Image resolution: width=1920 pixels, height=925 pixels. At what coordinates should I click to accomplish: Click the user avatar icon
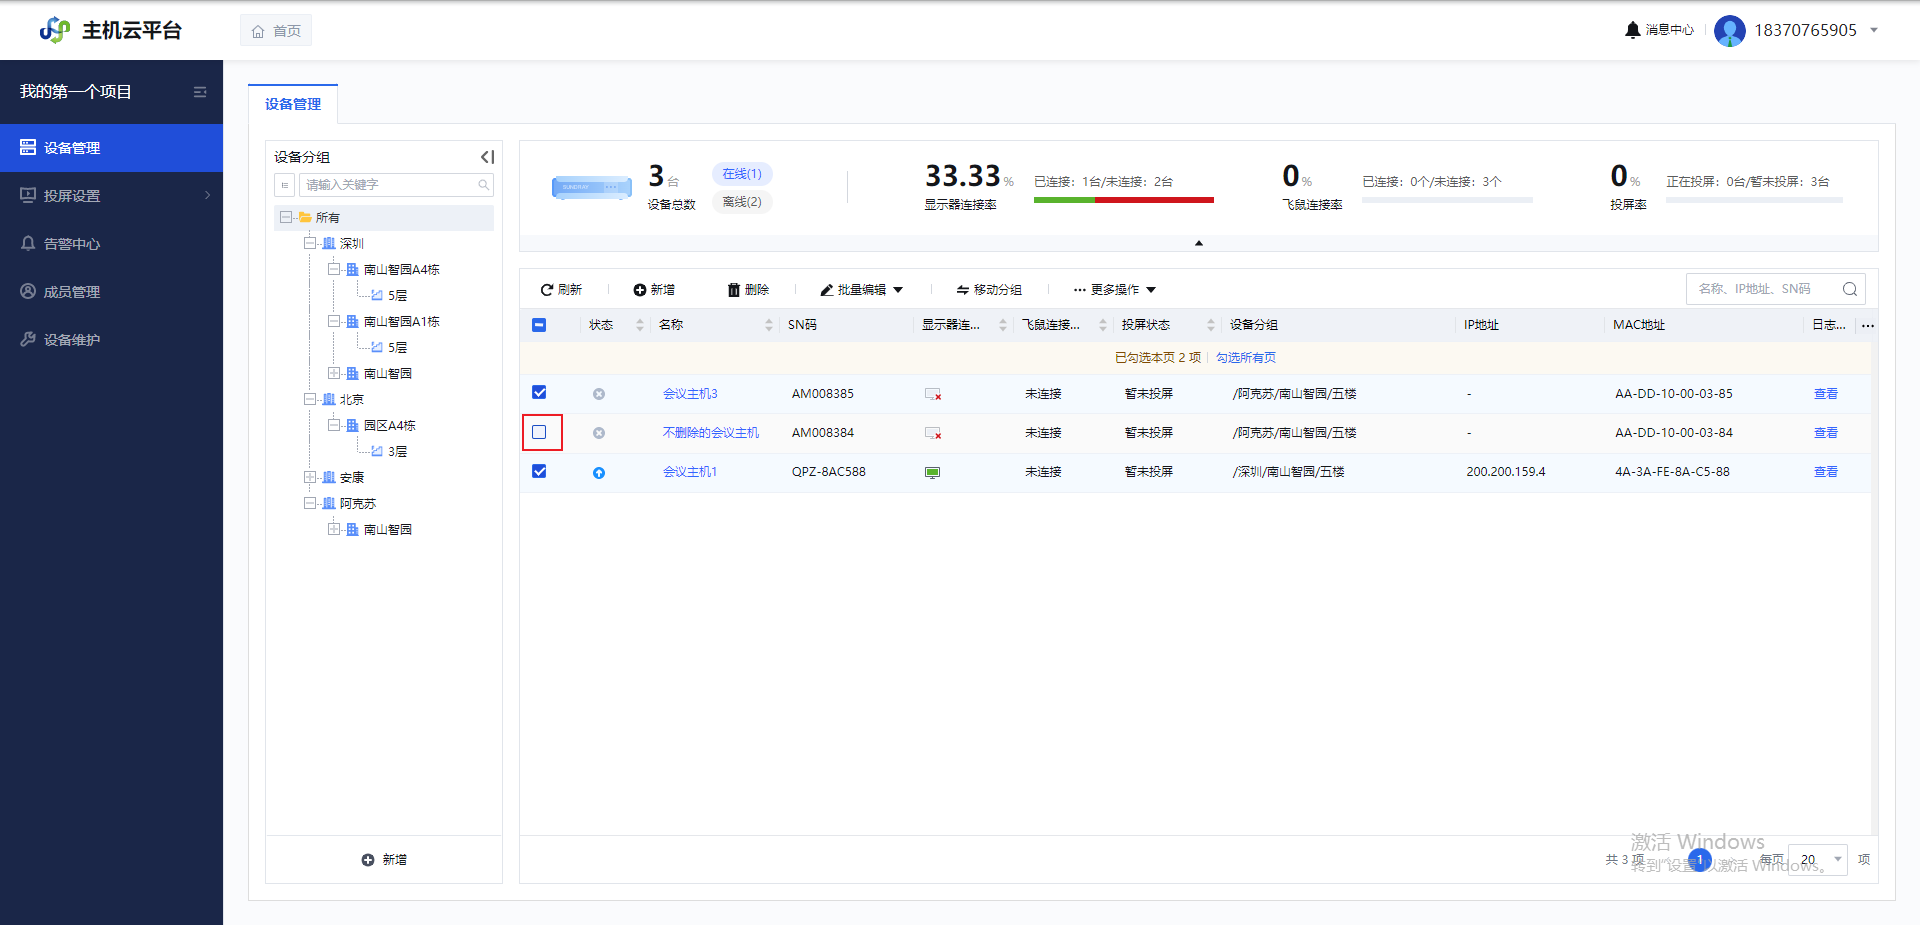pos(1729,31)
